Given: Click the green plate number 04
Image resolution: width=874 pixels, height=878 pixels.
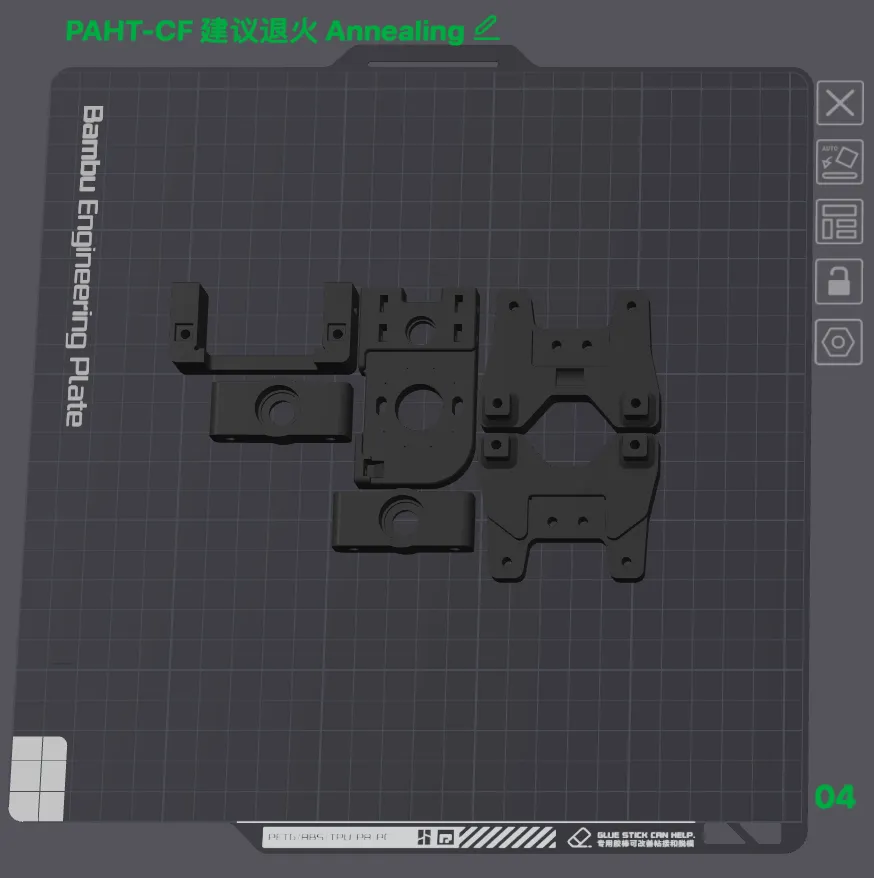Looking at the screenshot, I should 835,797.
